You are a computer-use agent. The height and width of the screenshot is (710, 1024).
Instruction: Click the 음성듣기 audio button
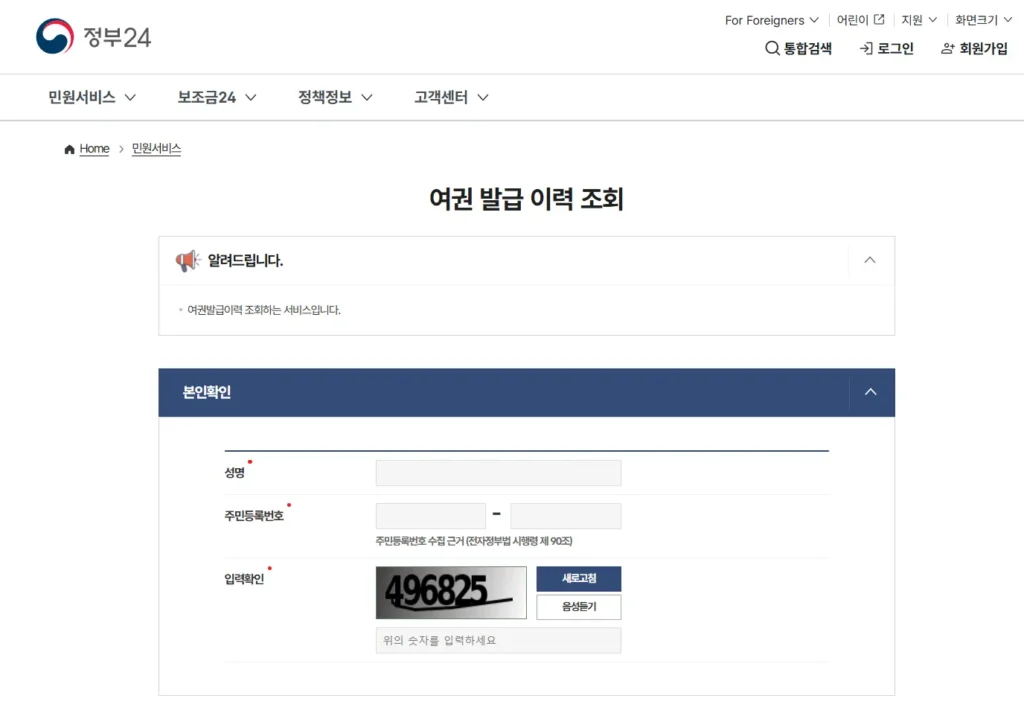point(579,607)
